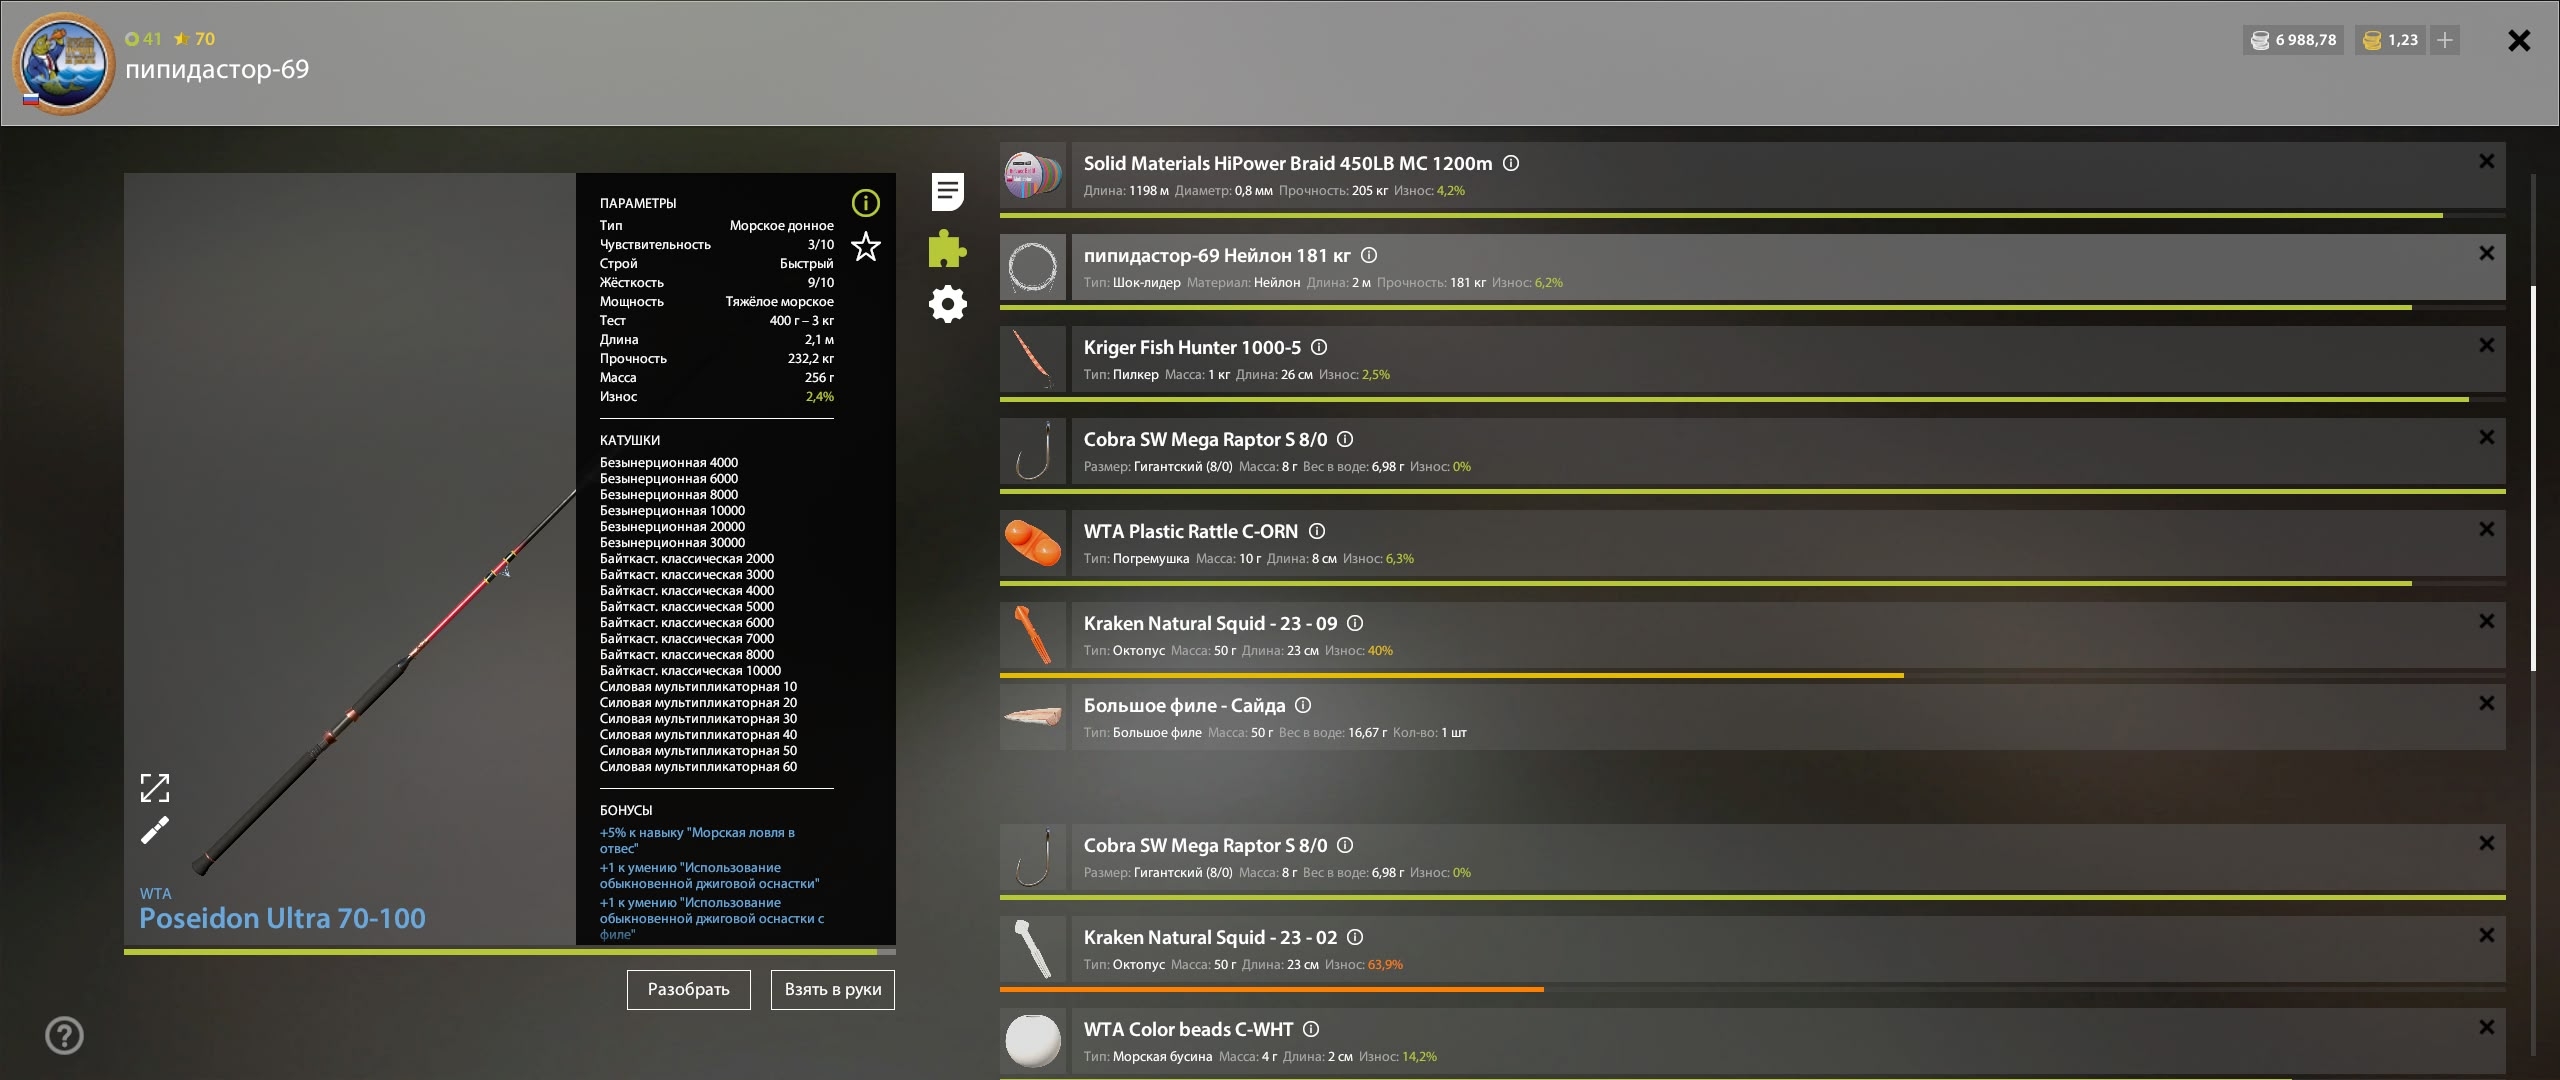Screen dimensions: 2560x1080
Task: Click the tackle list vertical scrollbar
Action: click(2532, 478)
